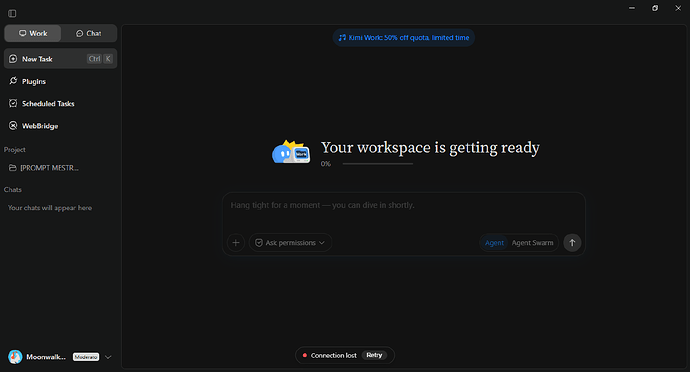
Task: Select the Agent Swarm mode
Action: pos(532,243)
